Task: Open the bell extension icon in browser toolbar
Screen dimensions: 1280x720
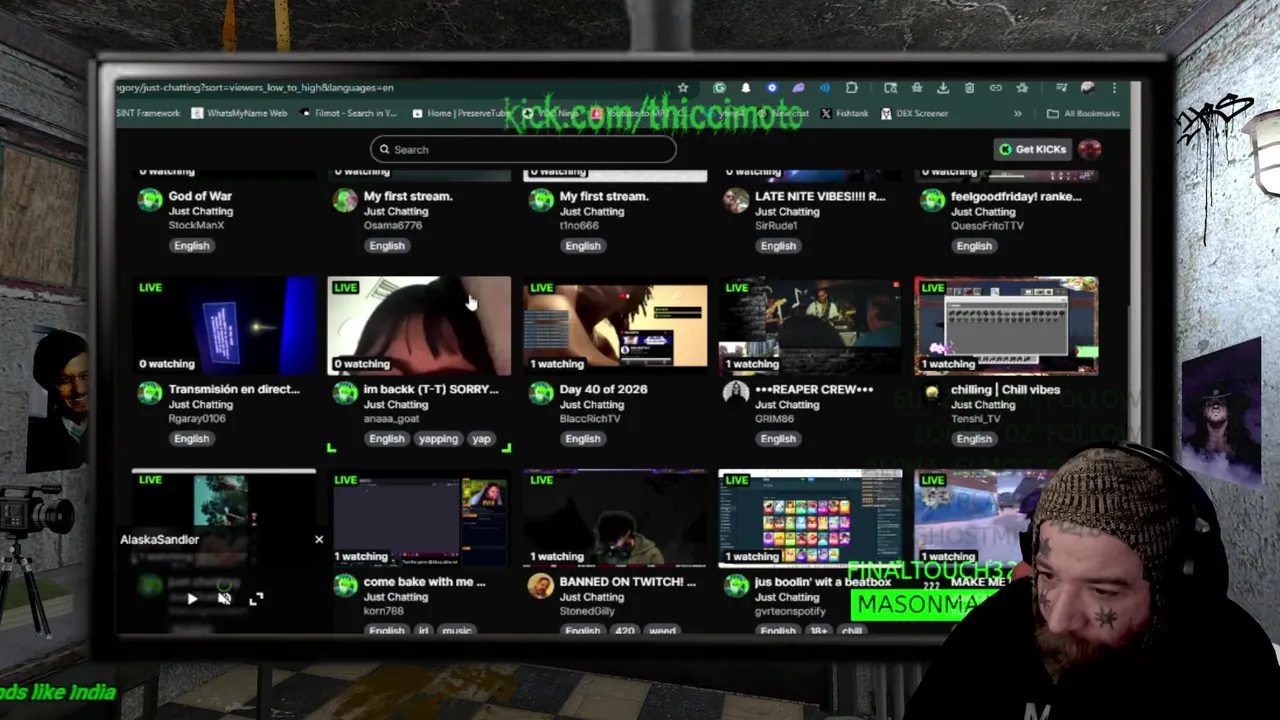Action: pyautogui.click(x=745, y=88)
